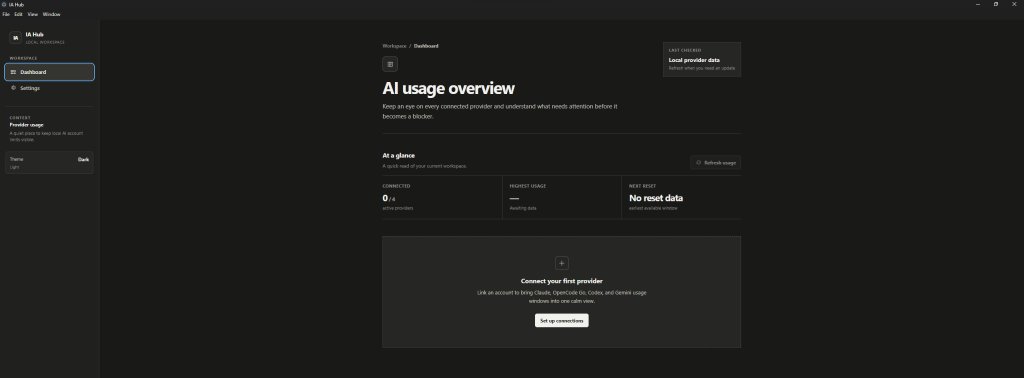Click the AI usage overview heading
The height and width of the screenshot is (378, 1024).
448,88
